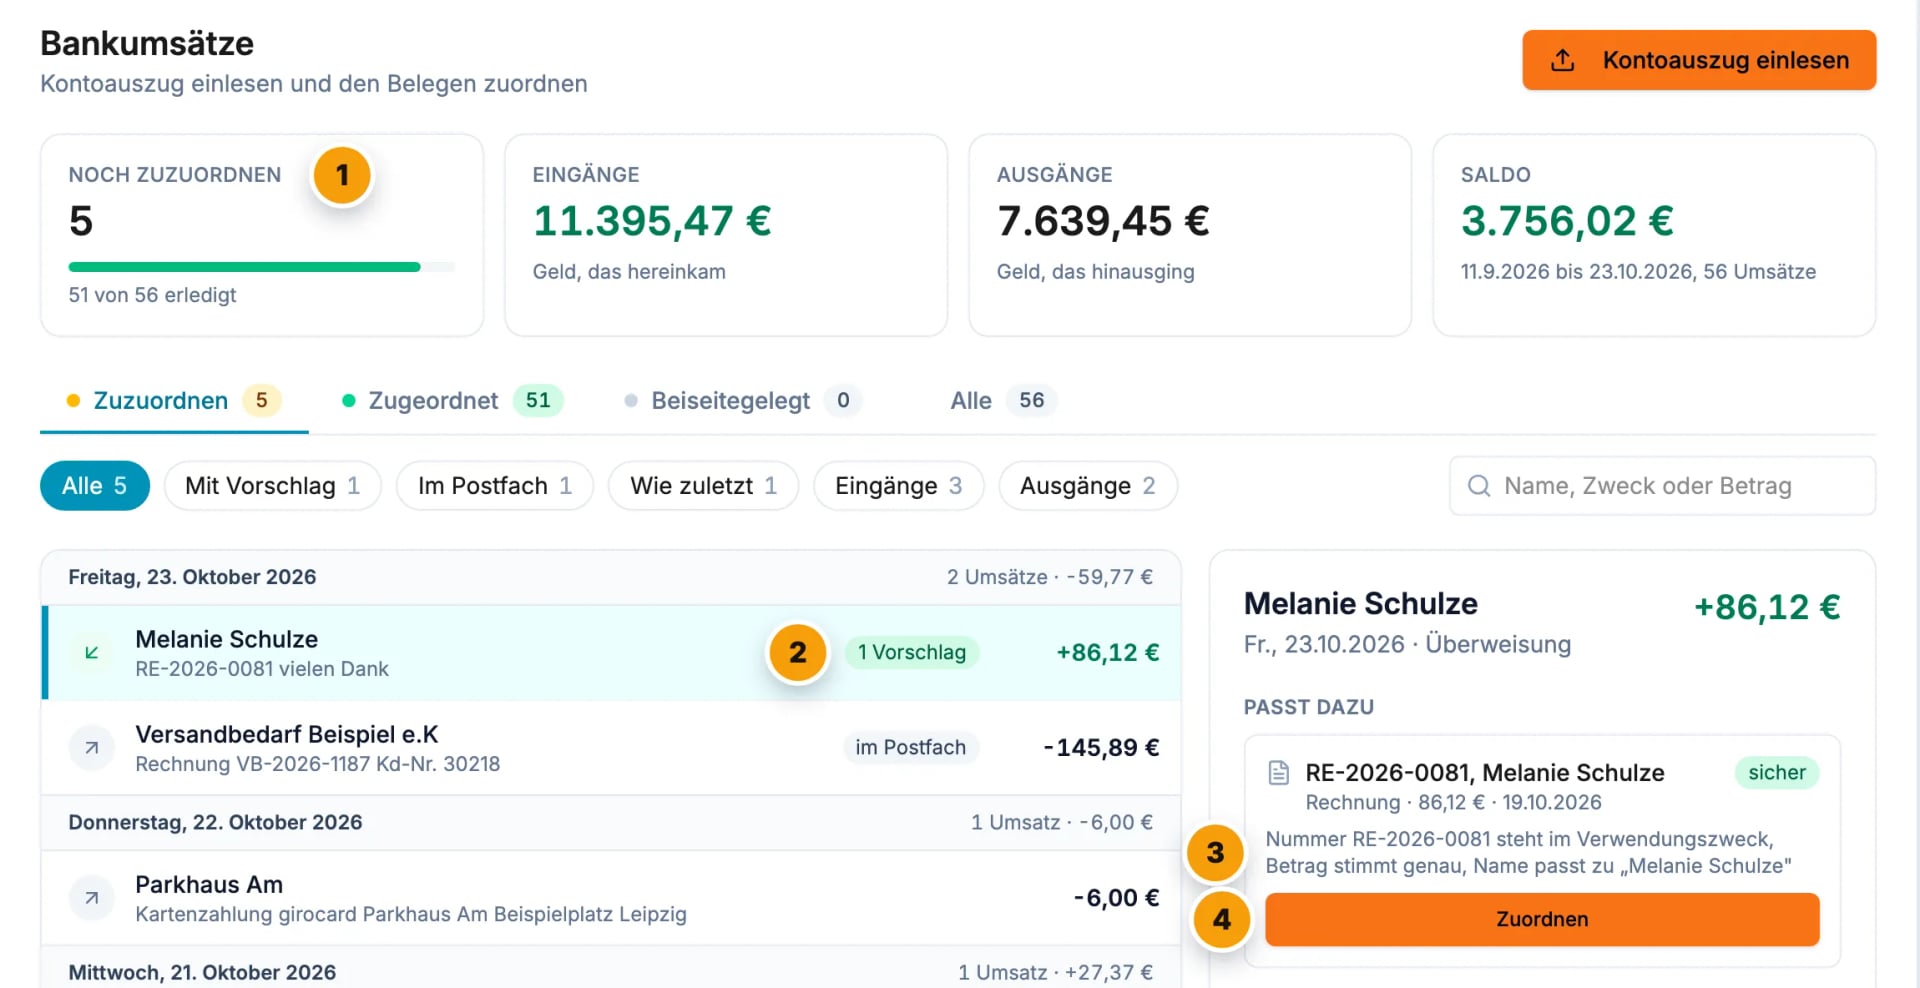The width and height of the screenshot is (1920, 988).
Task: Click the 1 Vorschlag badge
Action: click(911, 652)
